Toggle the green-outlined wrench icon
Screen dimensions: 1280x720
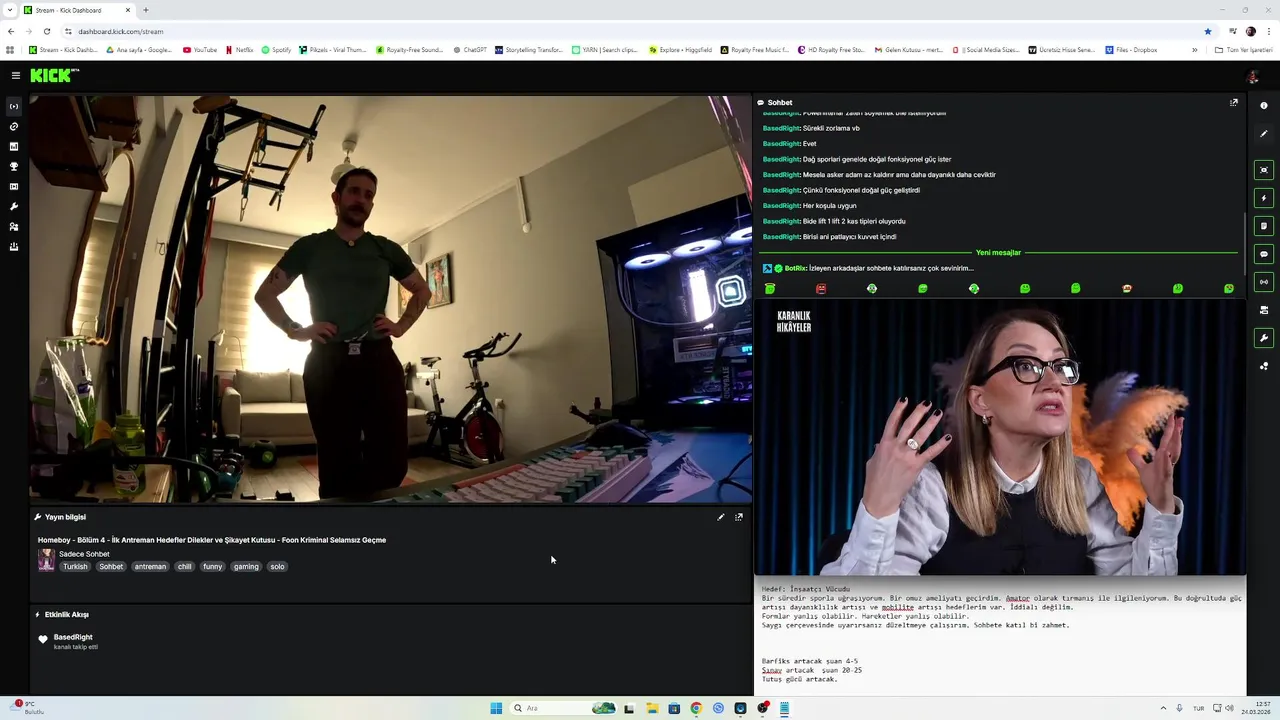click(1264, 338)
